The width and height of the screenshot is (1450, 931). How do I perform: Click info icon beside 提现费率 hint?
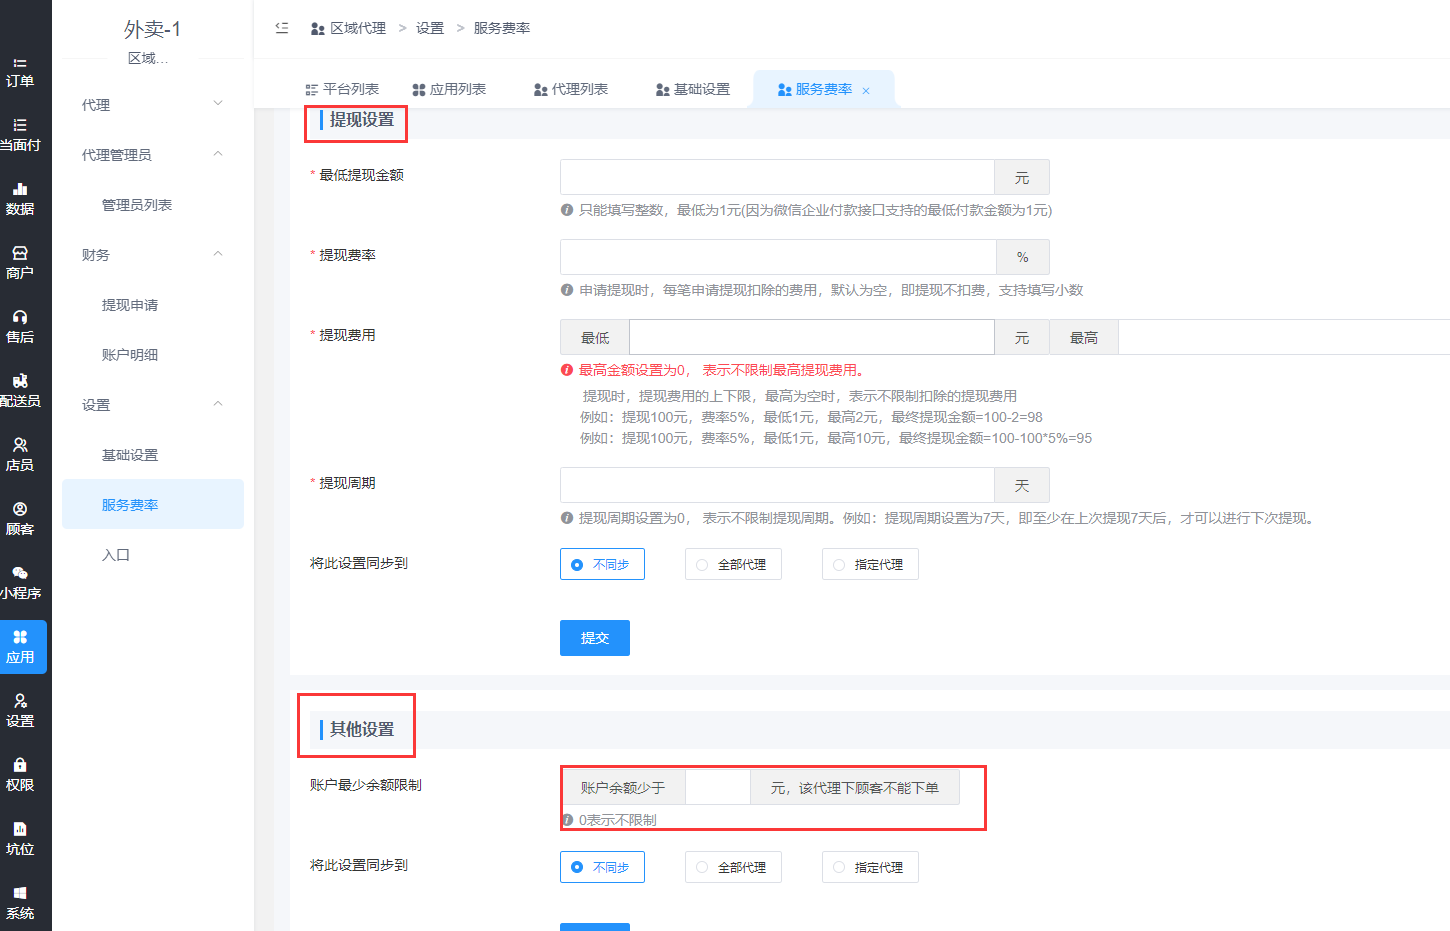click(567, 290)
